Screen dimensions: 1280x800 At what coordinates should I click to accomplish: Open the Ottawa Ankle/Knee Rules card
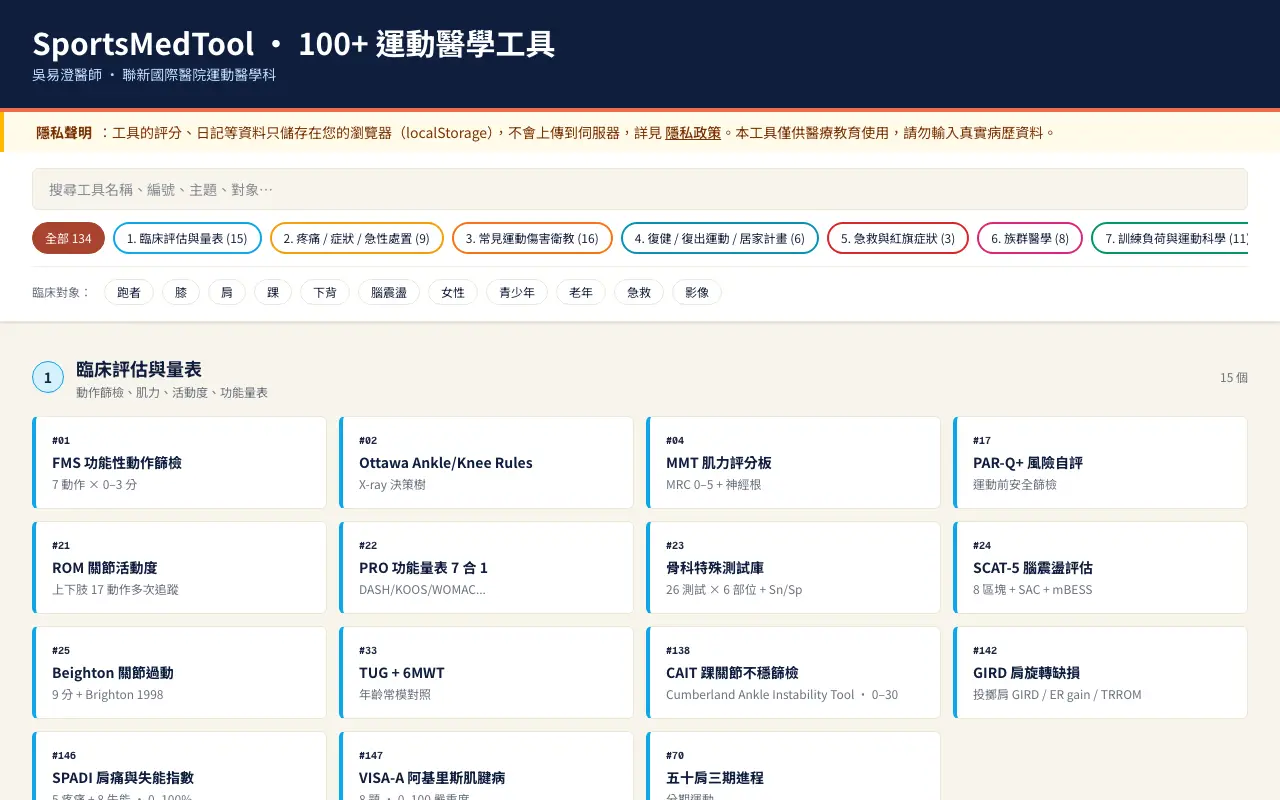(487, 462)
